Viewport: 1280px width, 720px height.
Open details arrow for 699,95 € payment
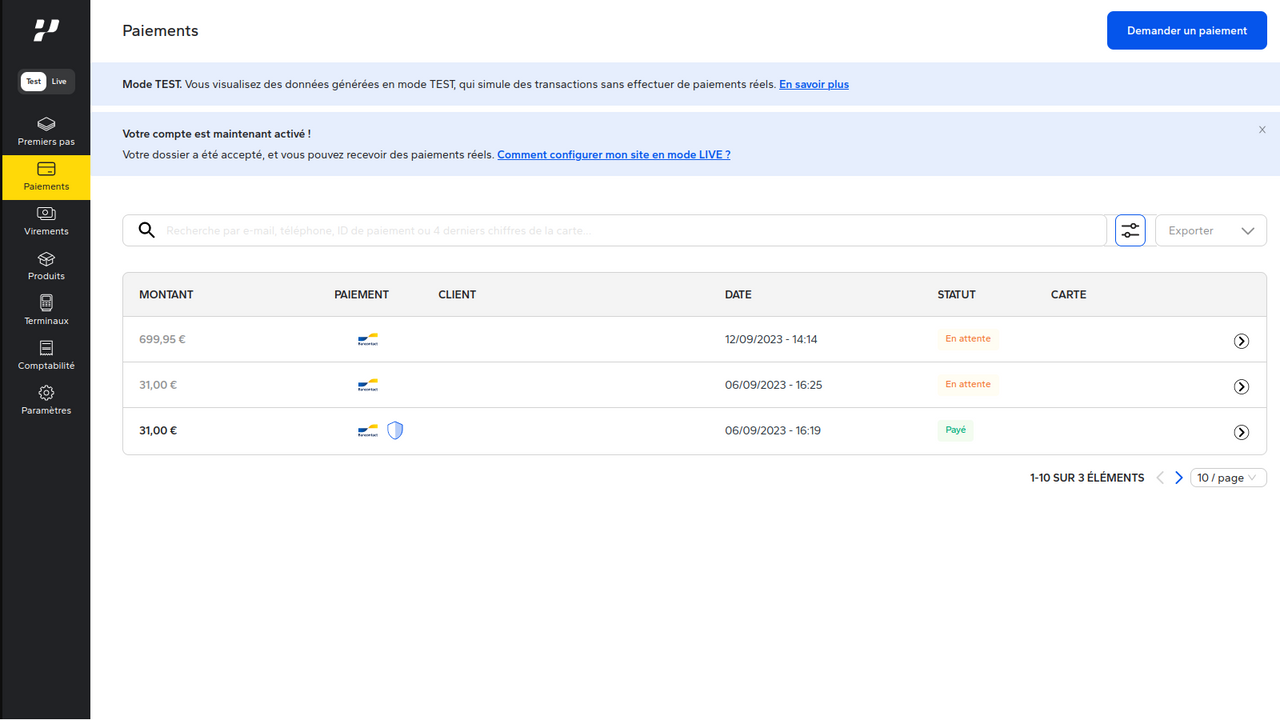(1241, 341)
